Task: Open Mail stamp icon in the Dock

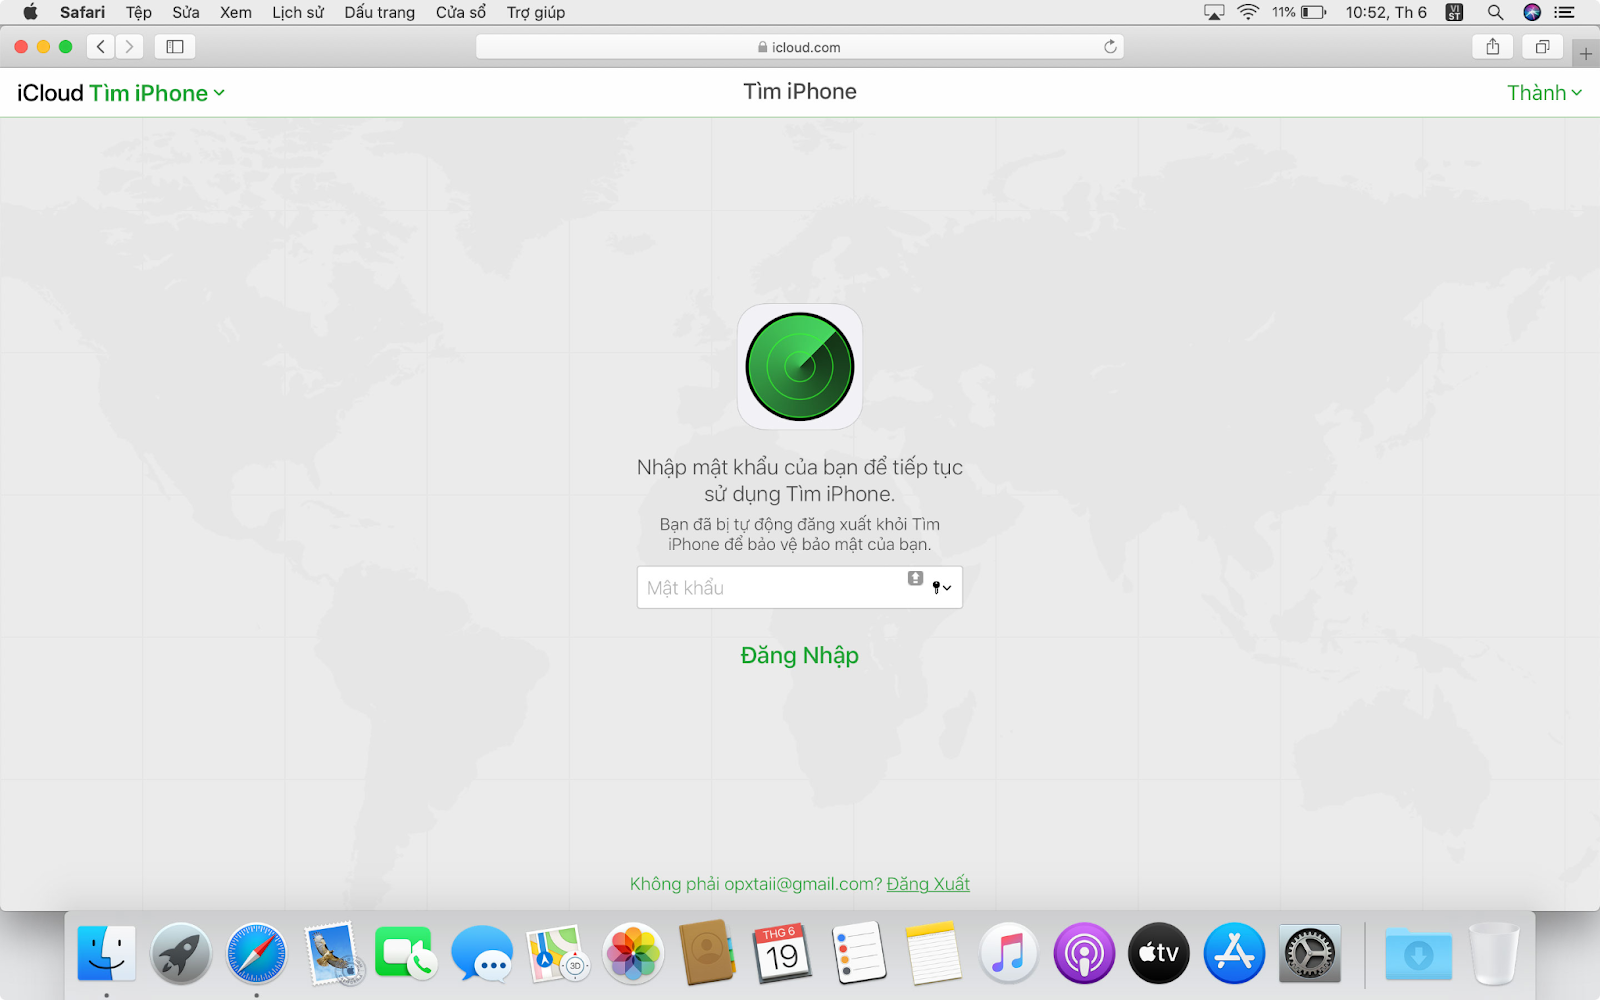Action: (333, 954)
